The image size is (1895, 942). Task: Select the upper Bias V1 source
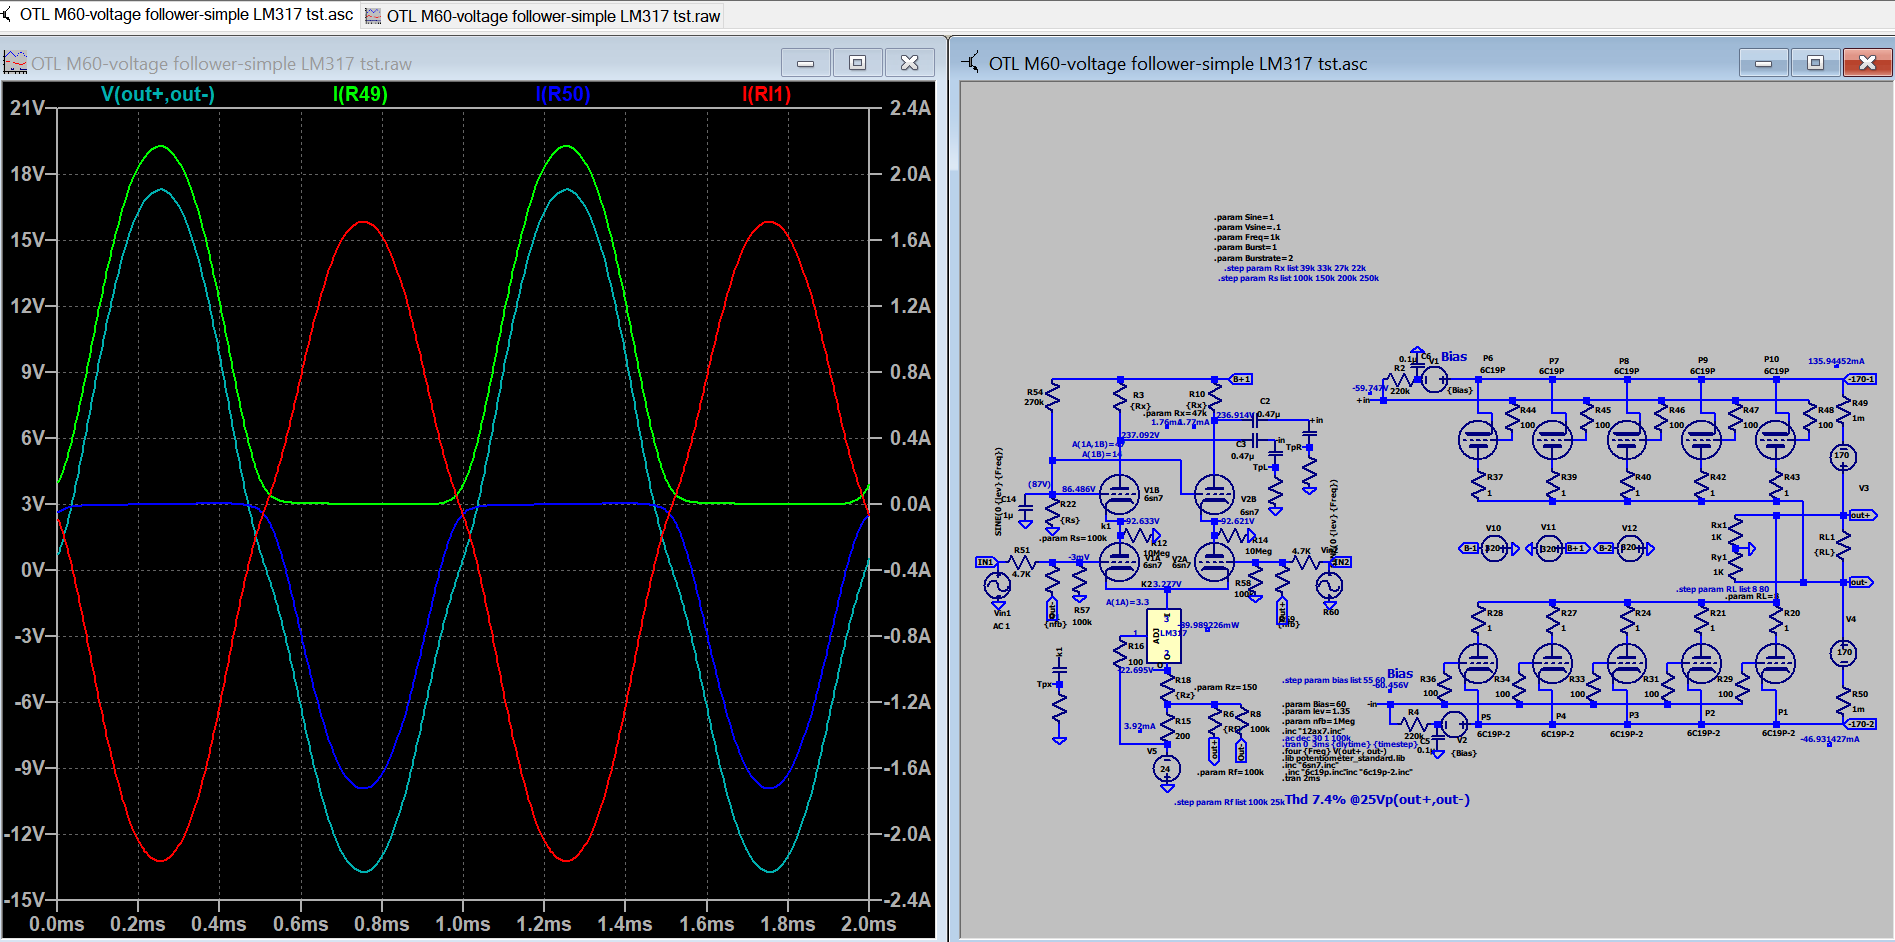coord(1434,379)
